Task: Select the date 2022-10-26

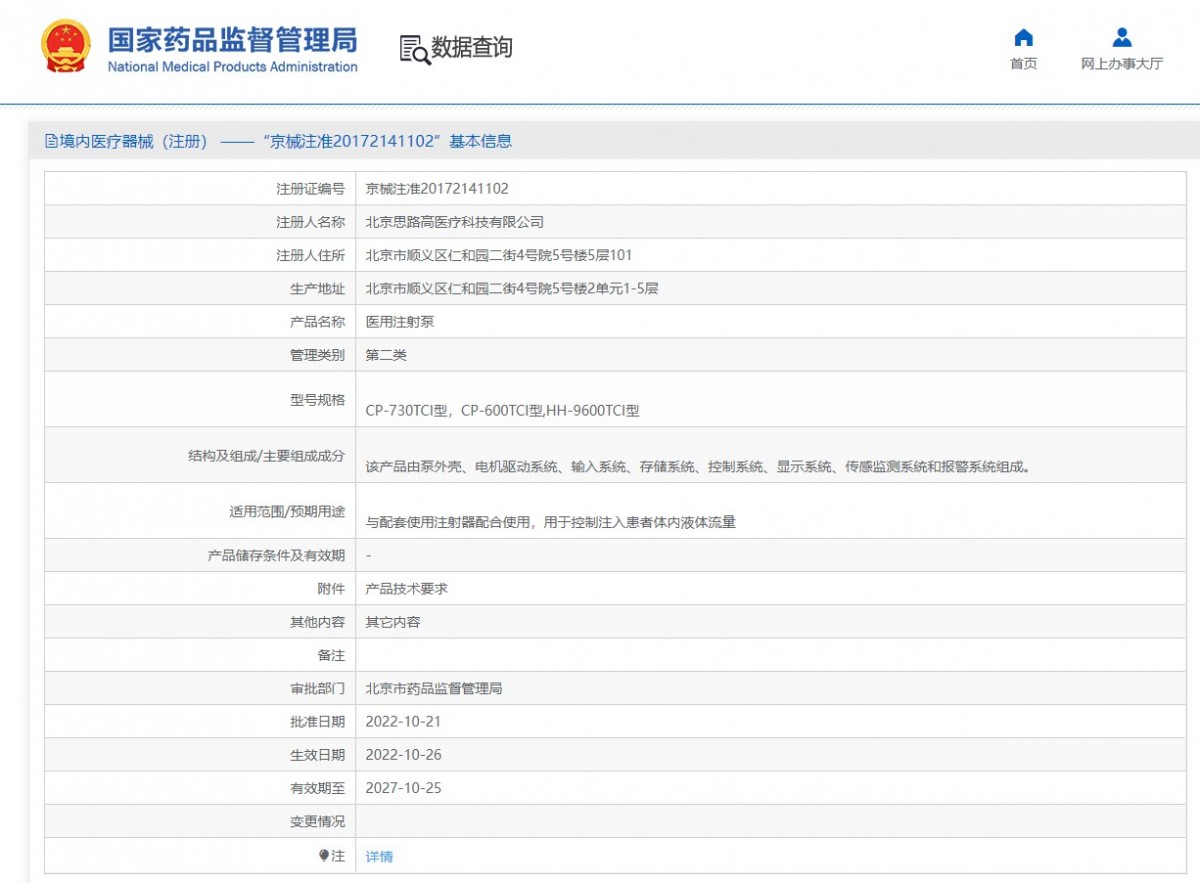Action: pos(403,755)
